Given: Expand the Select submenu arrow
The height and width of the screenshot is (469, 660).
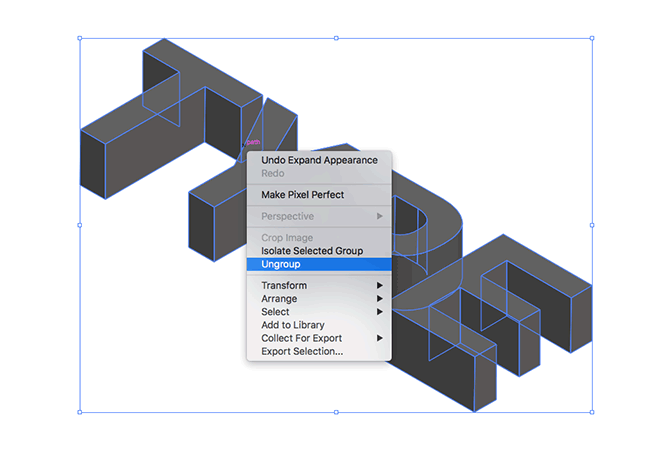Looking at the screenshot, I should [380, 312].
